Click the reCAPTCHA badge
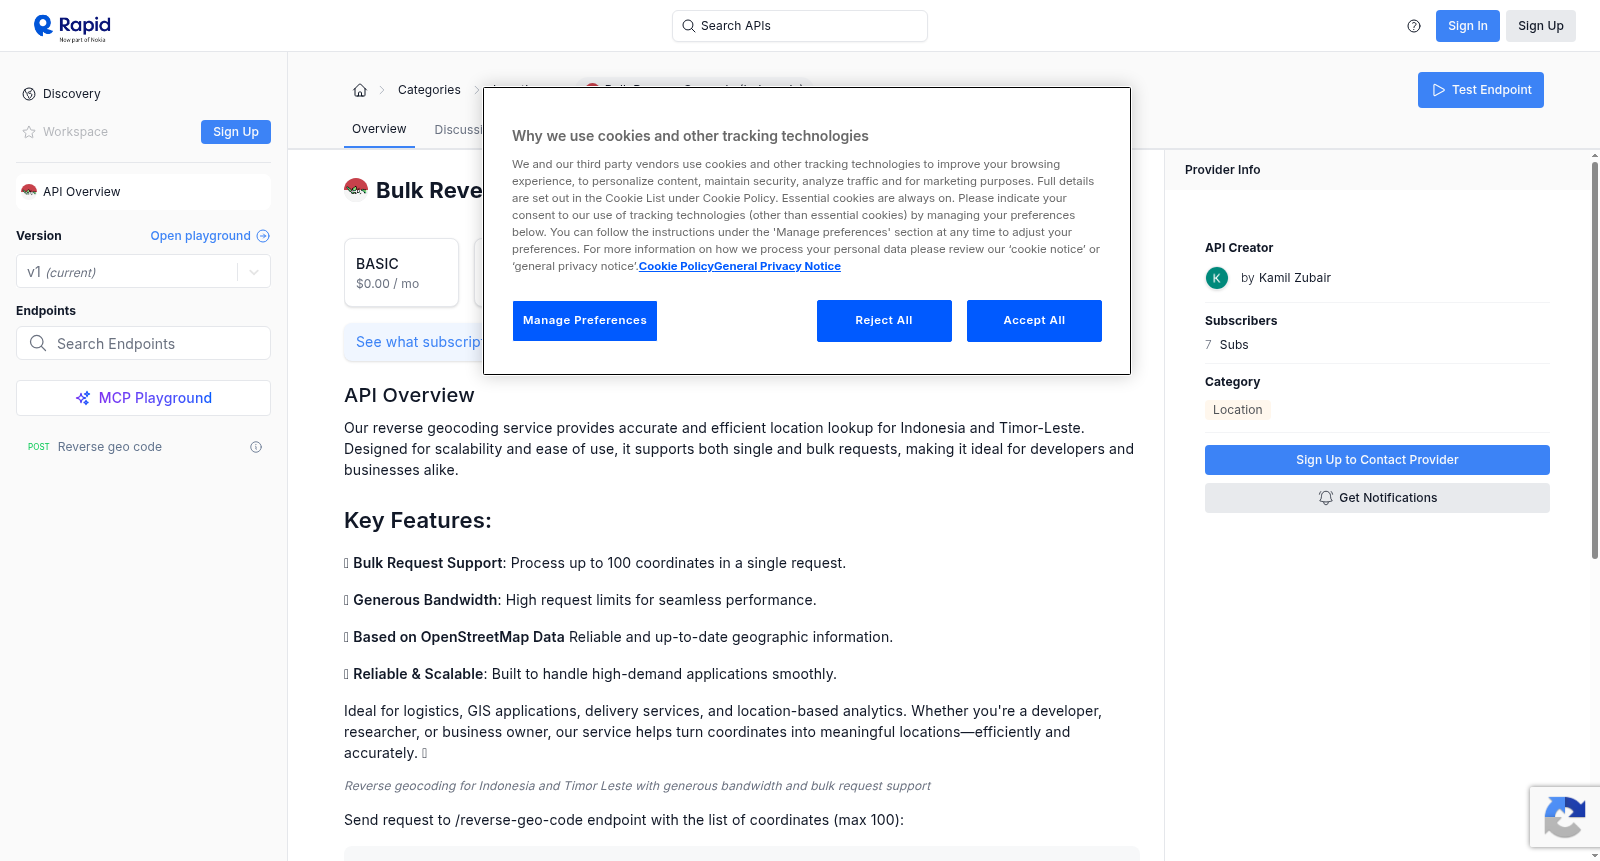The image size is (1600, 861). [x=1564, y=817]
